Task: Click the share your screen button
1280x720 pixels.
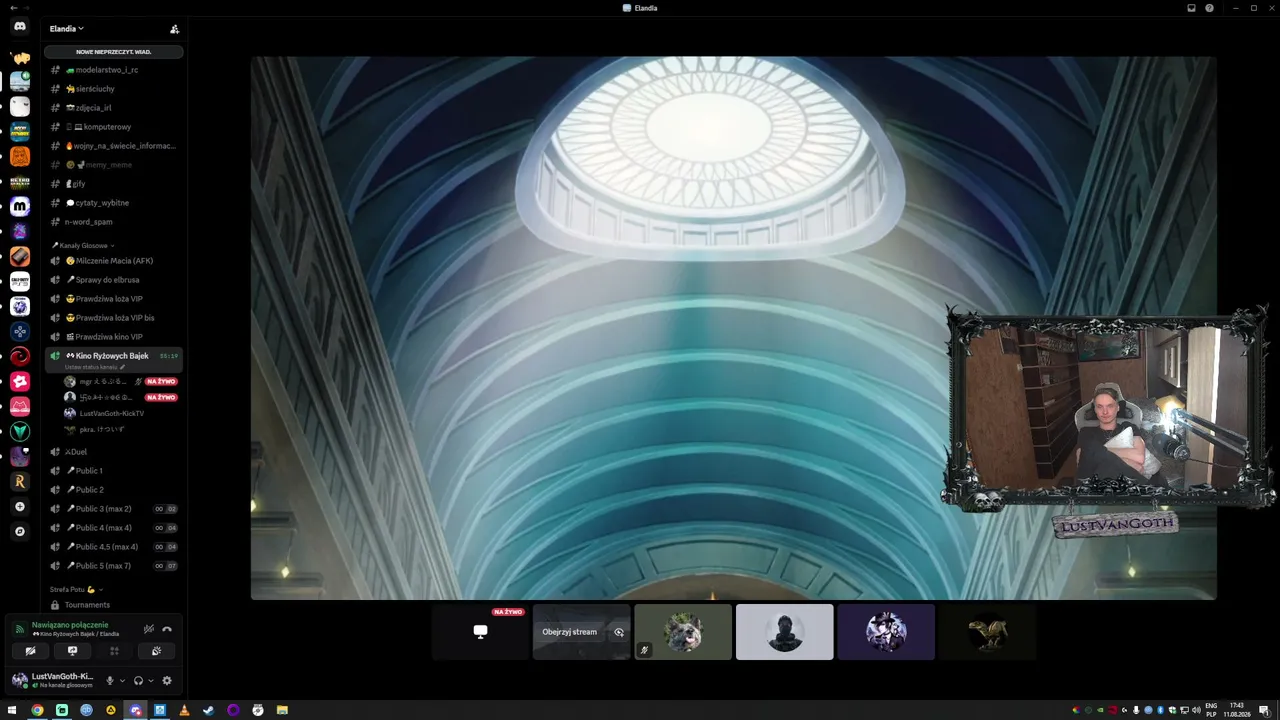Action: tap(72, 651)
